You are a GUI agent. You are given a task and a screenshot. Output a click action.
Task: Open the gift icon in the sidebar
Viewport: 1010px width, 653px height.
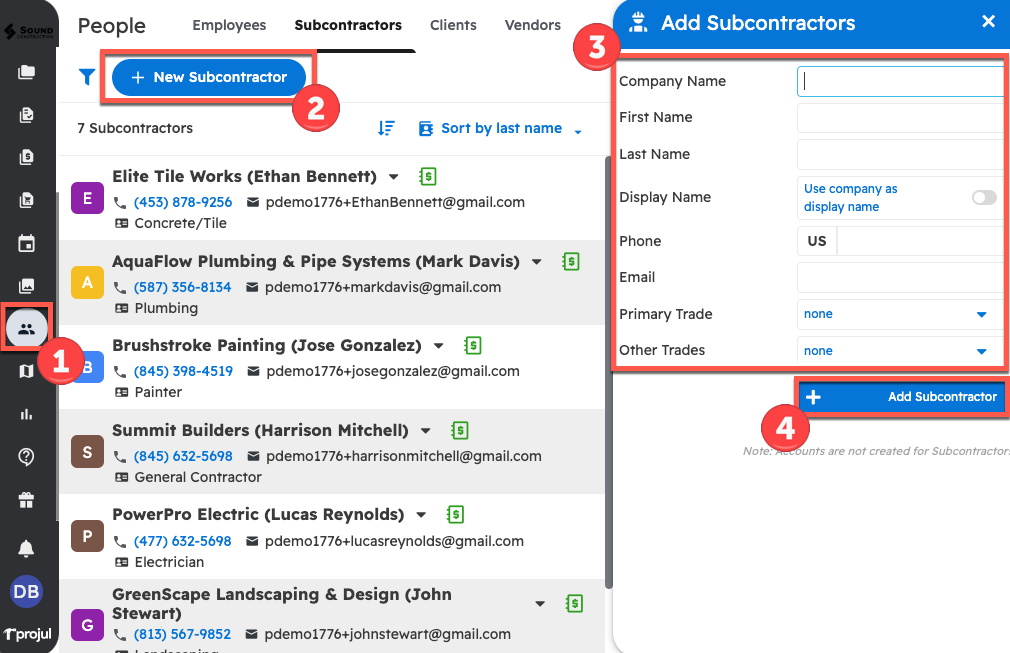[27, 499]
